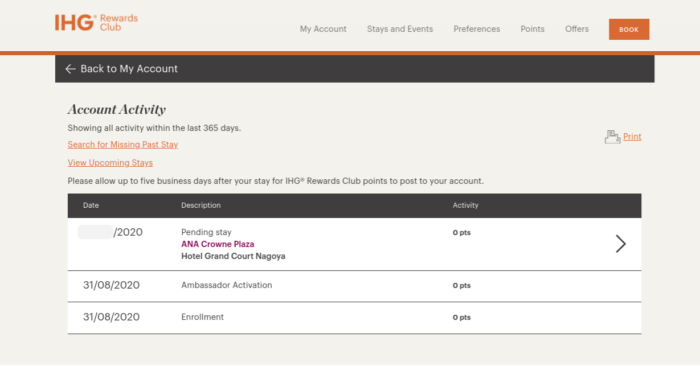
Task: Click the orange BOOK button
Action: click(629, 29)
